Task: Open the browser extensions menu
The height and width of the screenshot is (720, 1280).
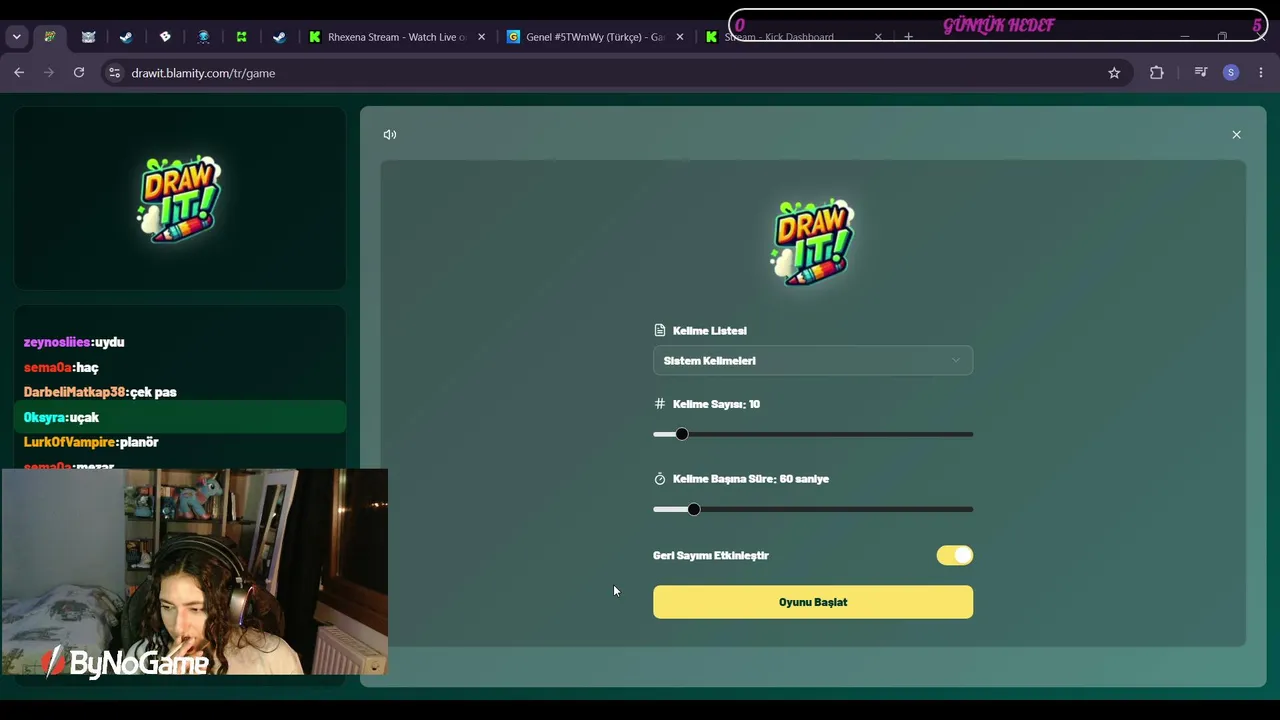Action: pyautogui.click(x=1157, y=73)
